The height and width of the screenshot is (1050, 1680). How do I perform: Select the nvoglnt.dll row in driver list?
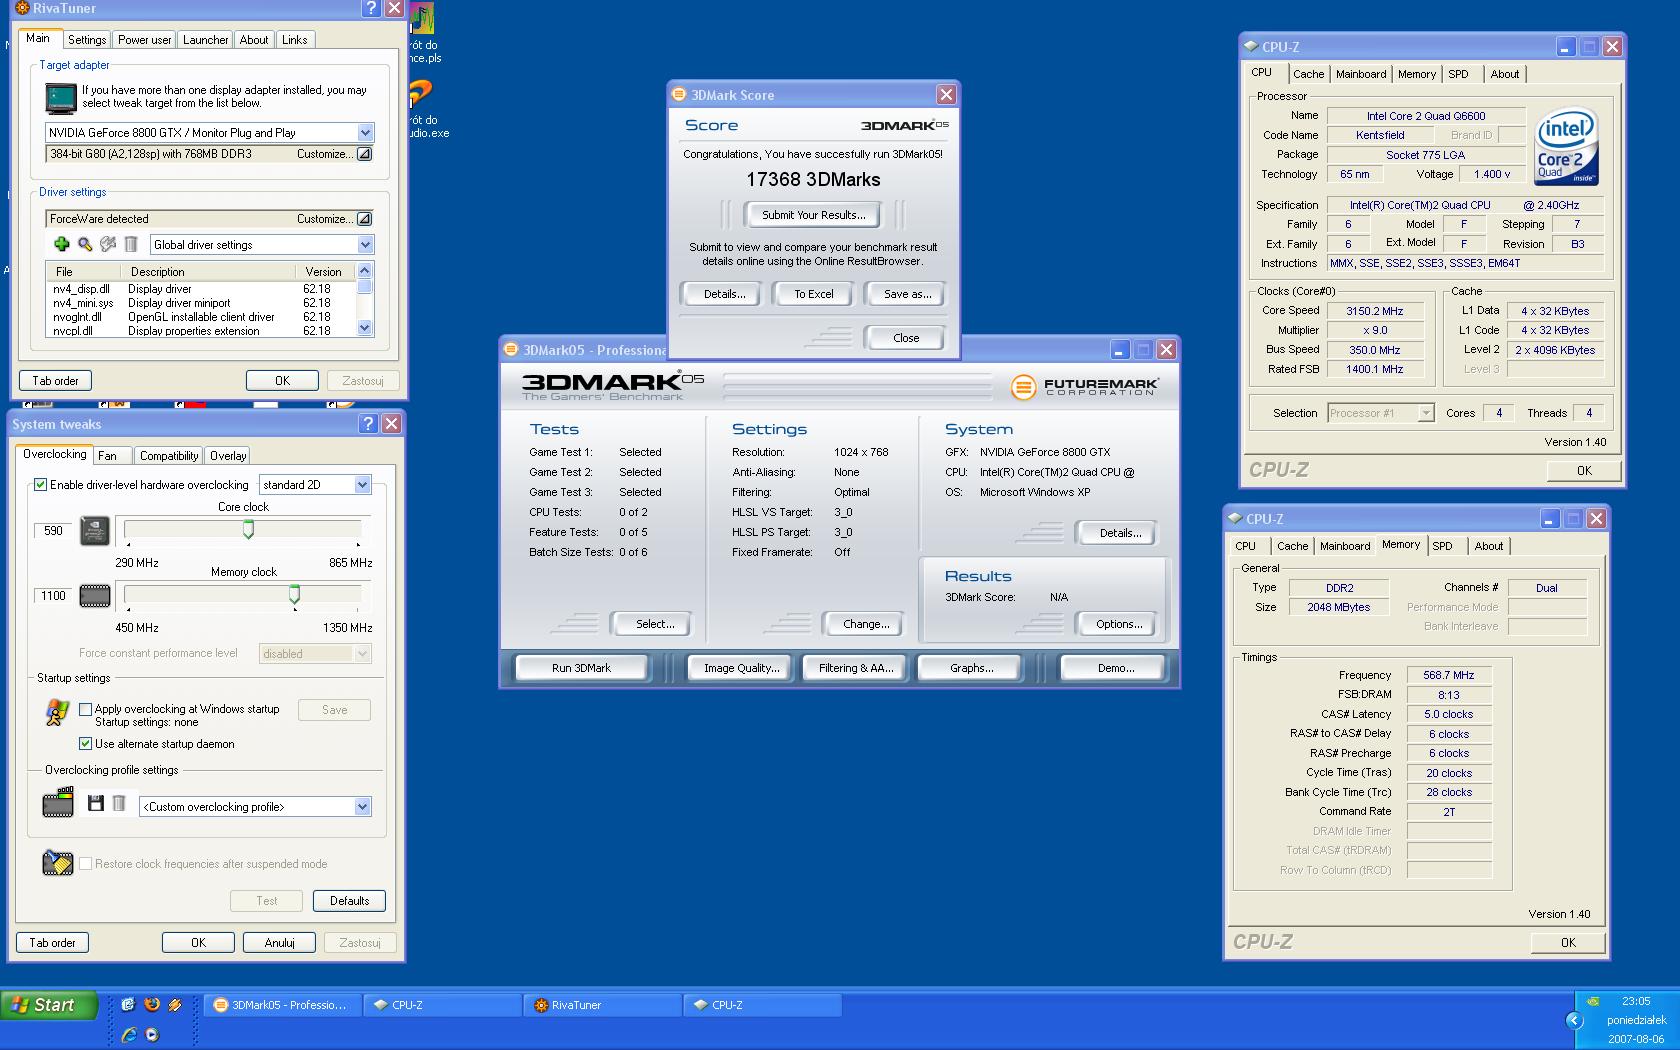(200, 317)
